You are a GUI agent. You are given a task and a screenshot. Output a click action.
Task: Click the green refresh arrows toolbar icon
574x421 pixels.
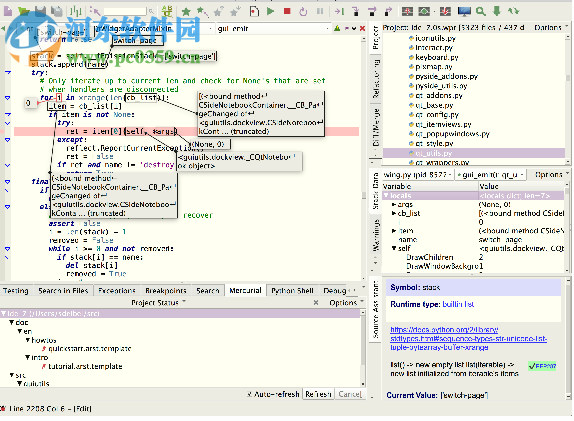click(x=514, y=11)
